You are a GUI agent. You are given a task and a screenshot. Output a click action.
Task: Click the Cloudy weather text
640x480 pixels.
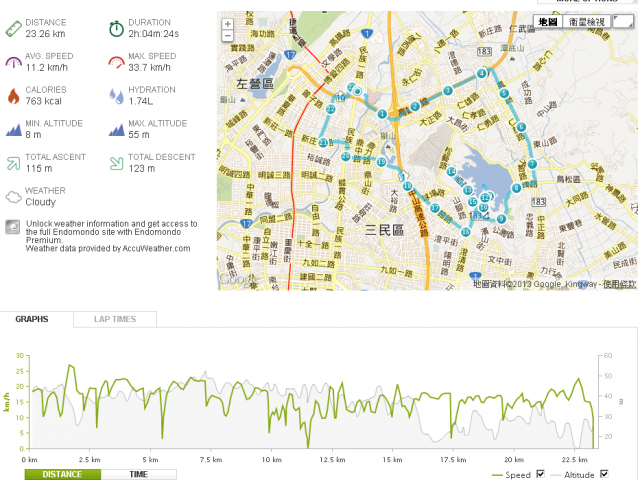(40, 202)
